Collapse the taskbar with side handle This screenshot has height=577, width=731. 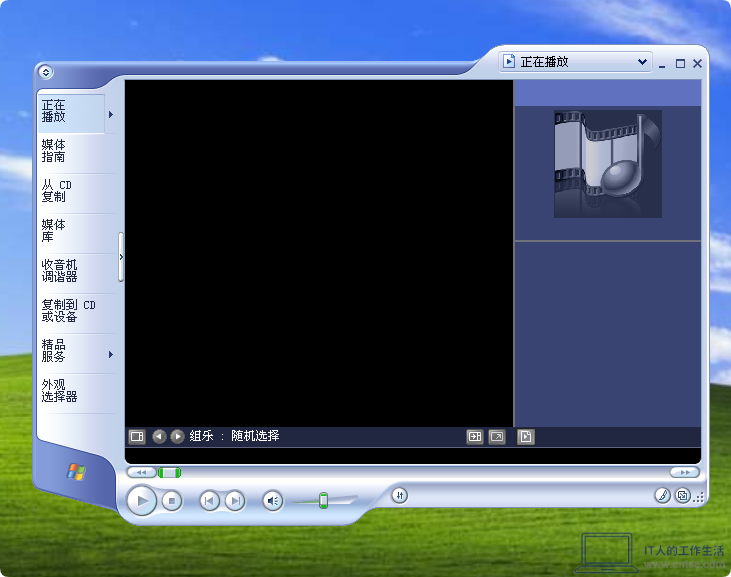click(121, 257)
